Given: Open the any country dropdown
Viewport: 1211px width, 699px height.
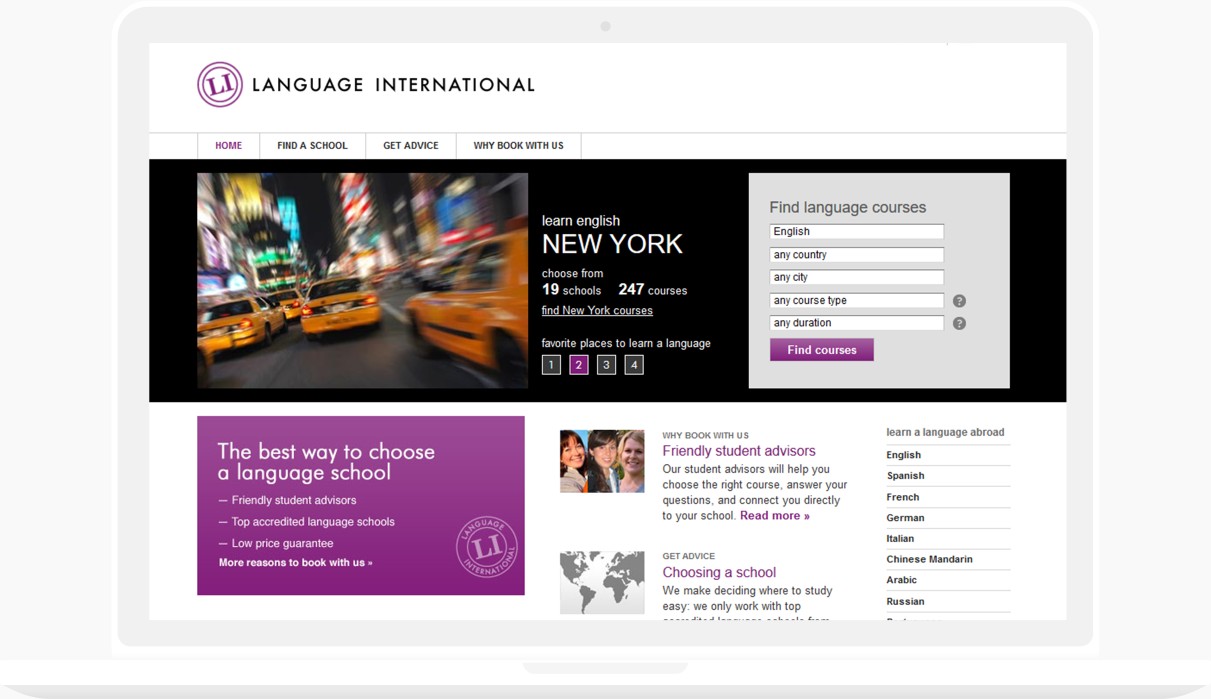Looking at the screenshot, I should (x=856, y=255).
